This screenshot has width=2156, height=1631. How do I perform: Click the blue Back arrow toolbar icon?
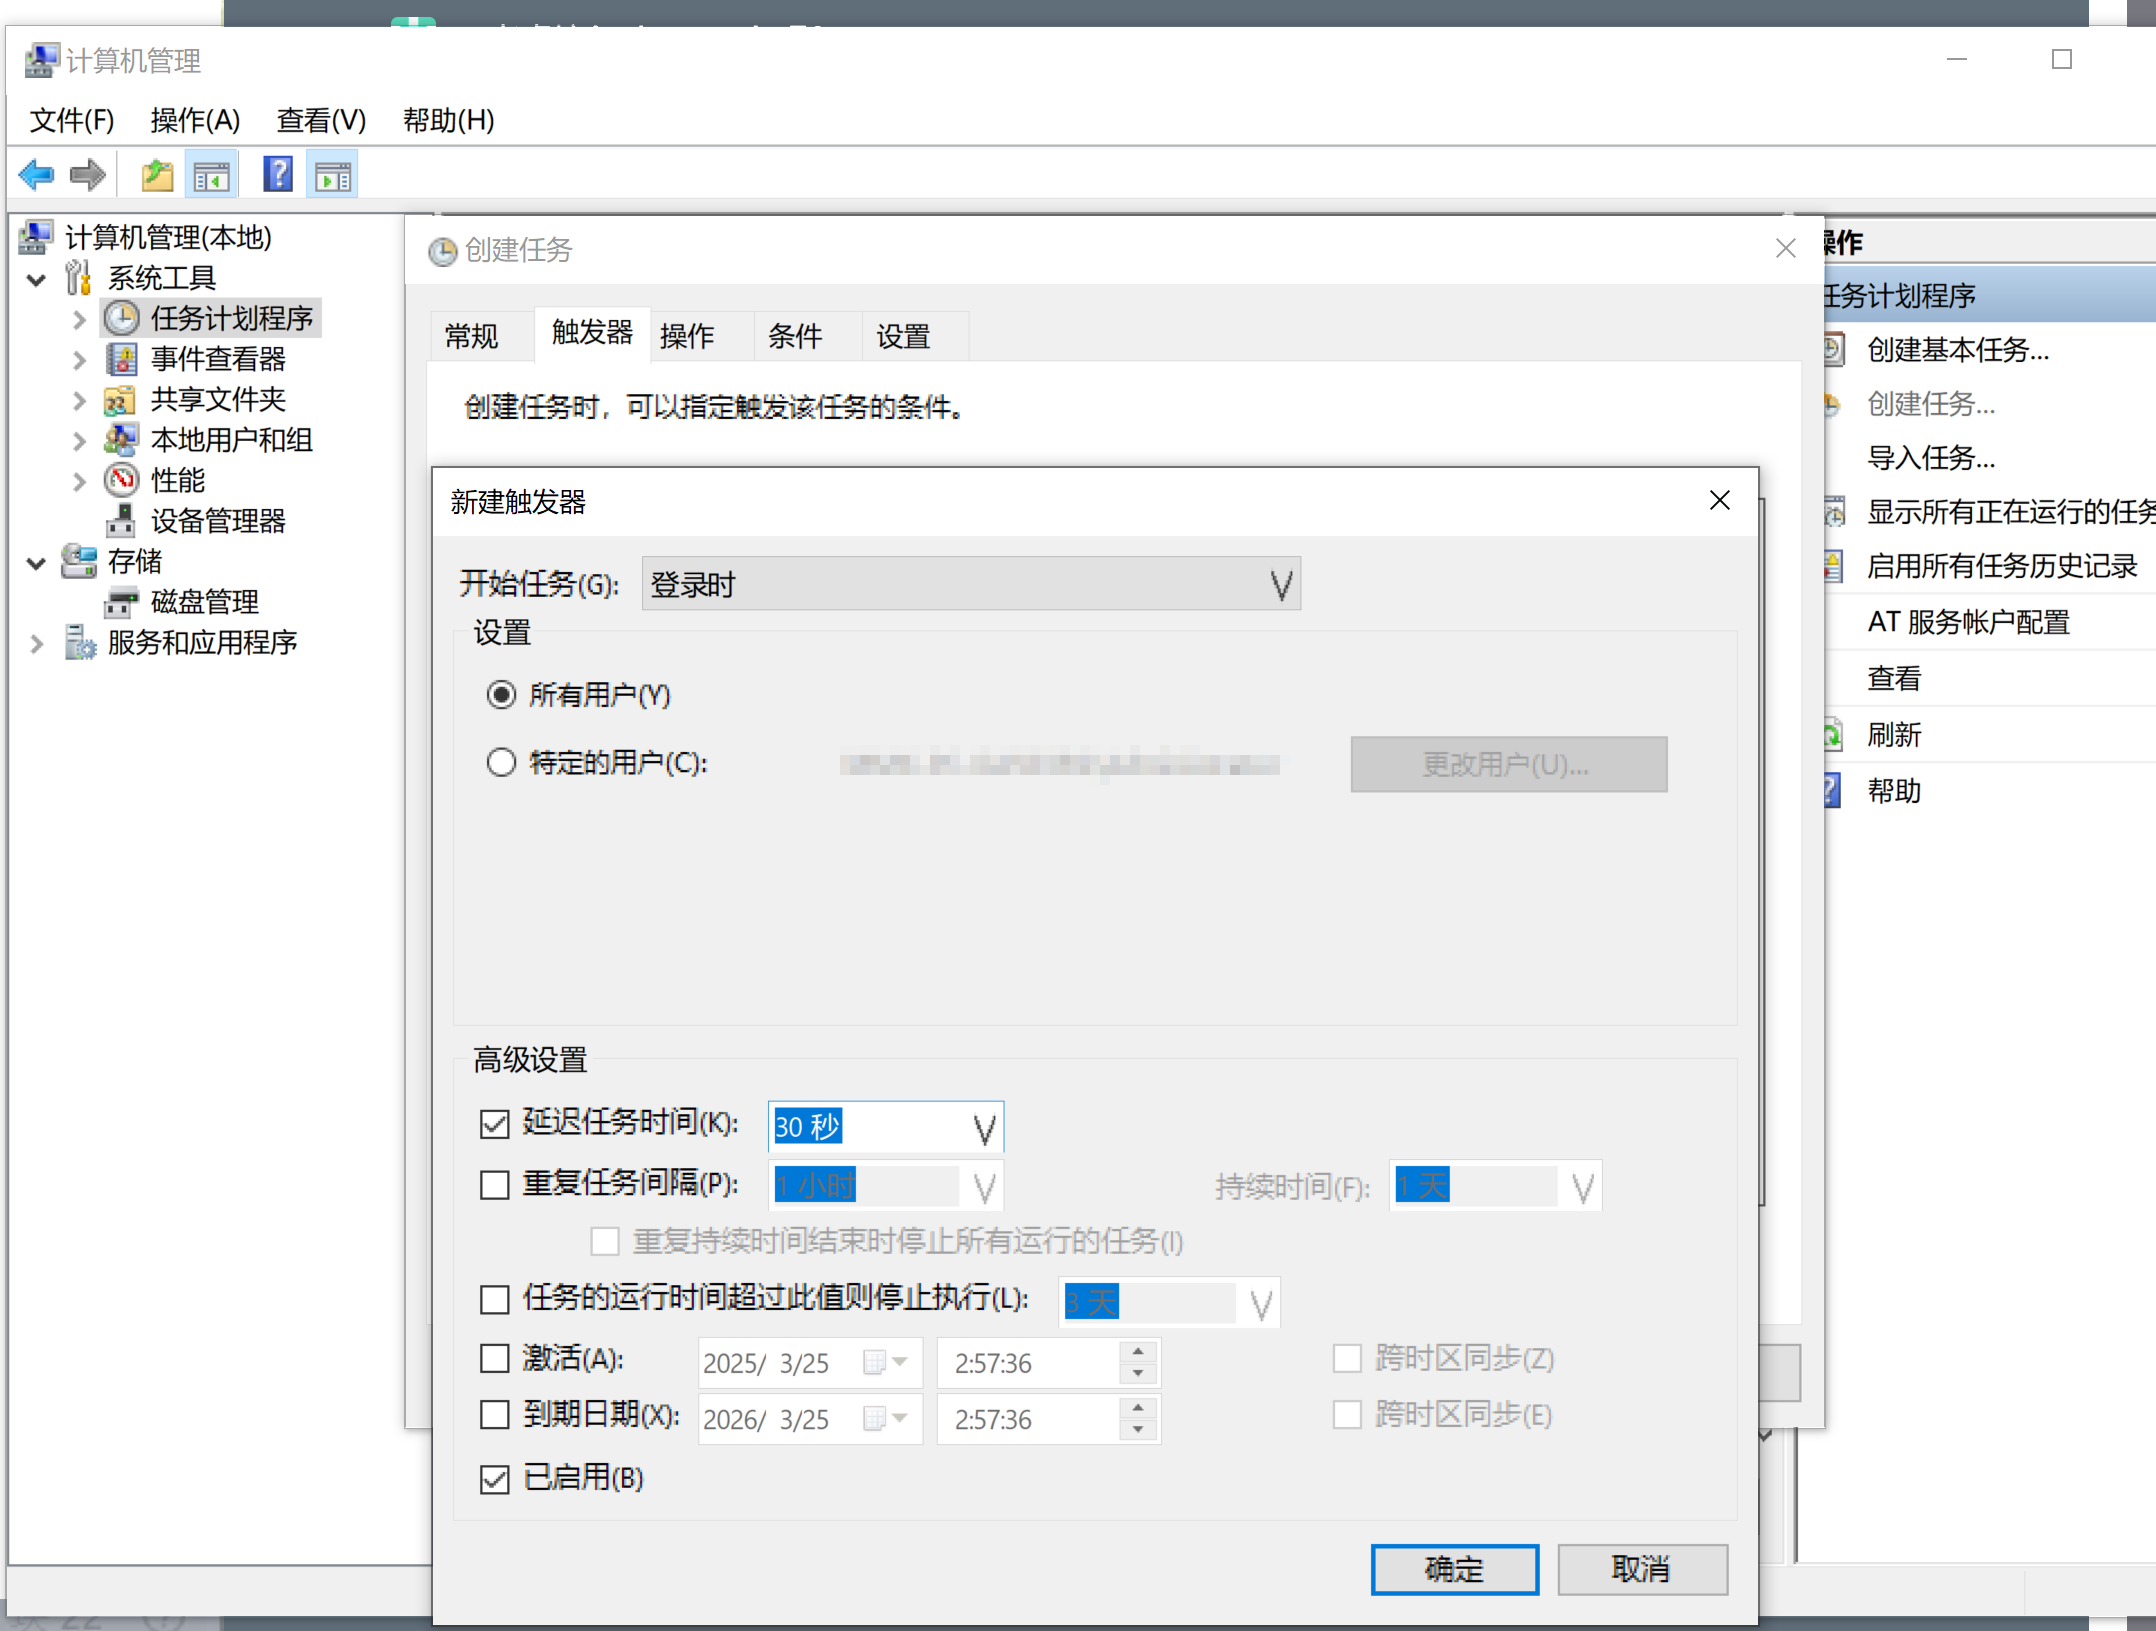(x=37, y=175)
